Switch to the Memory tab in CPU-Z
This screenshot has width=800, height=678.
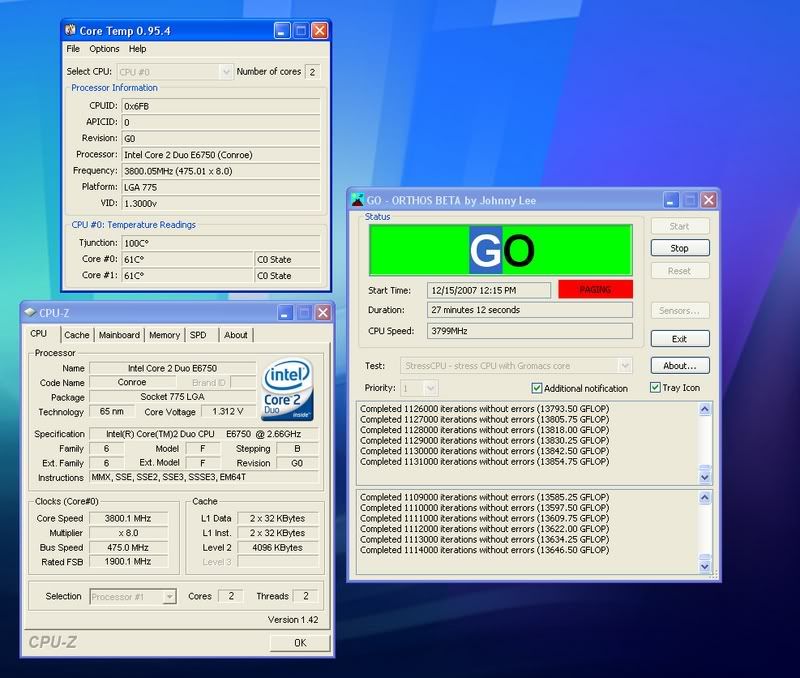(164, 335)
